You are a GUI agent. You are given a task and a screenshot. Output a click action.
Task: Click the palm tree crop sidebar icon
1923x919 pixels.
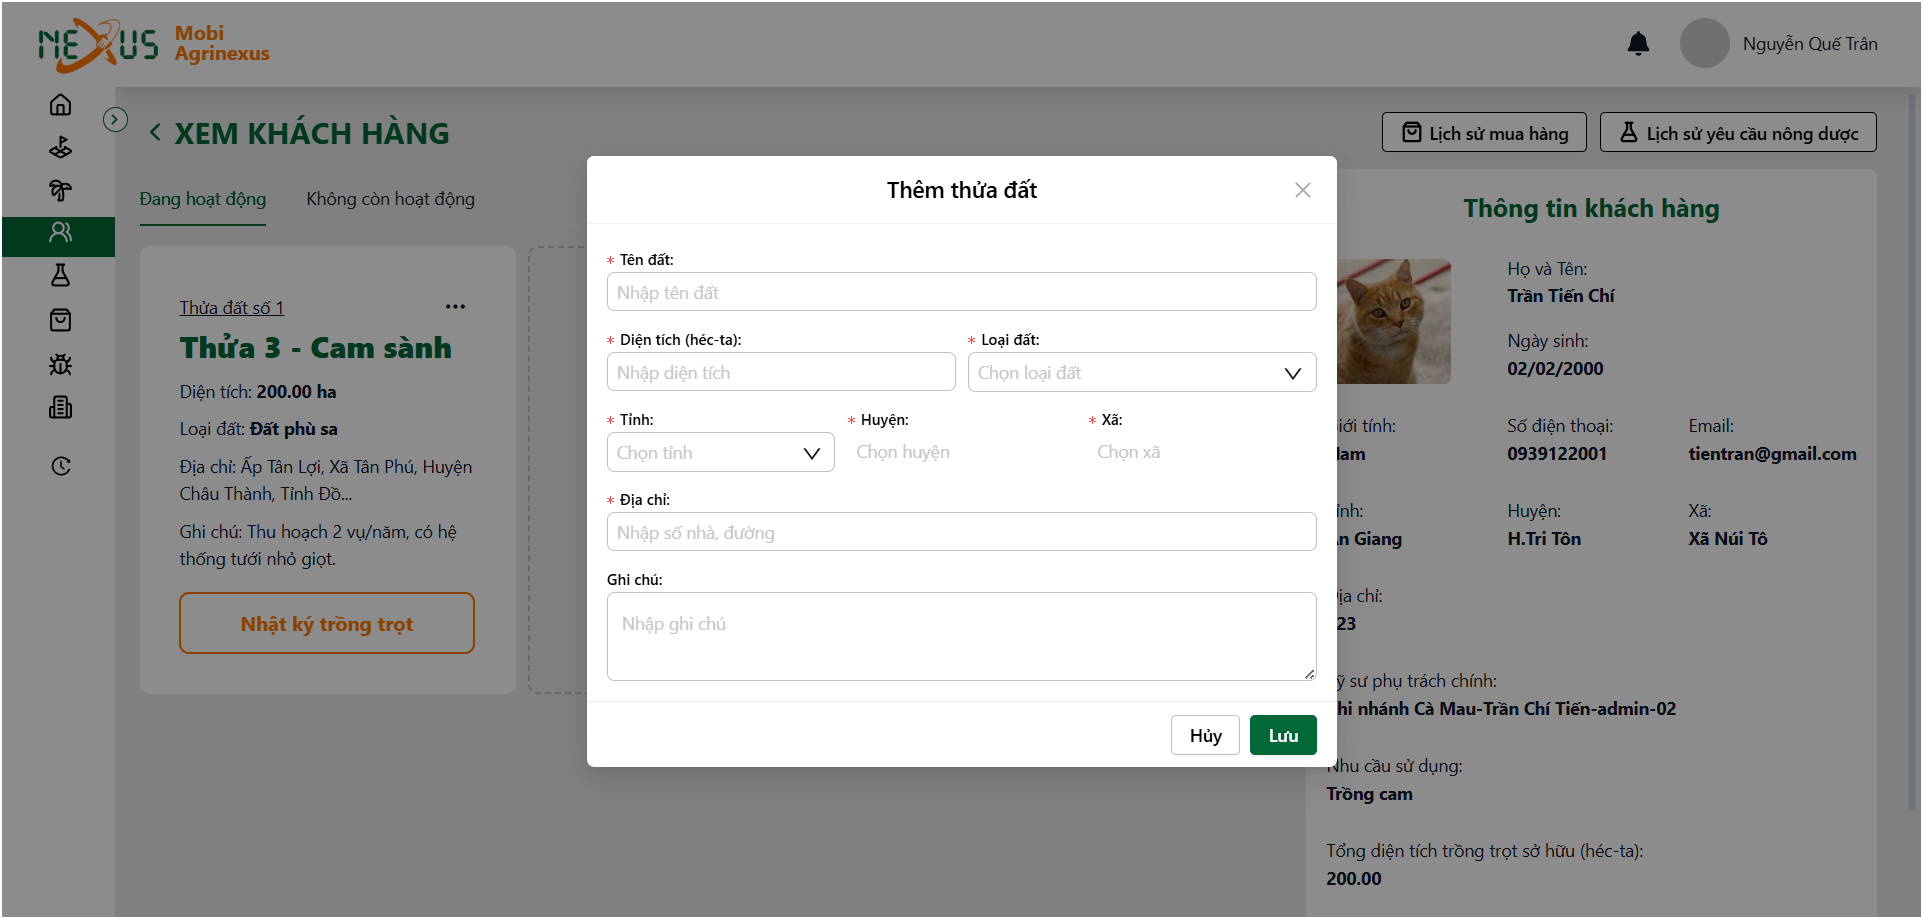(x=60, y=190)
